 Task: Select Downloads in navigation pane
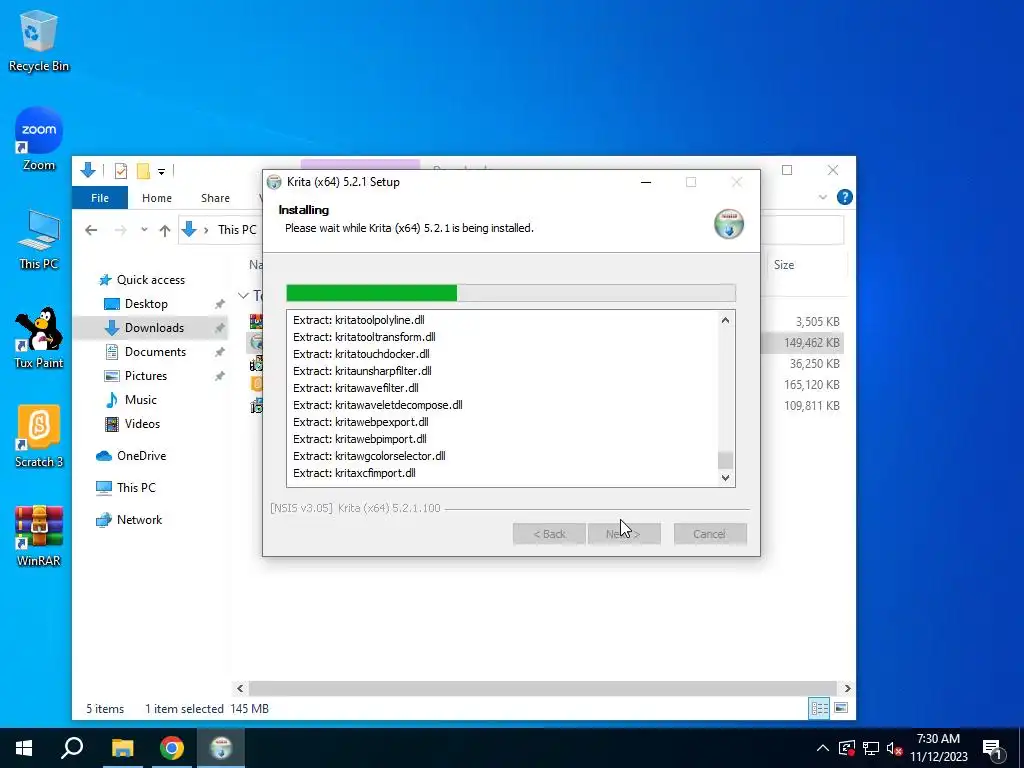154,328
